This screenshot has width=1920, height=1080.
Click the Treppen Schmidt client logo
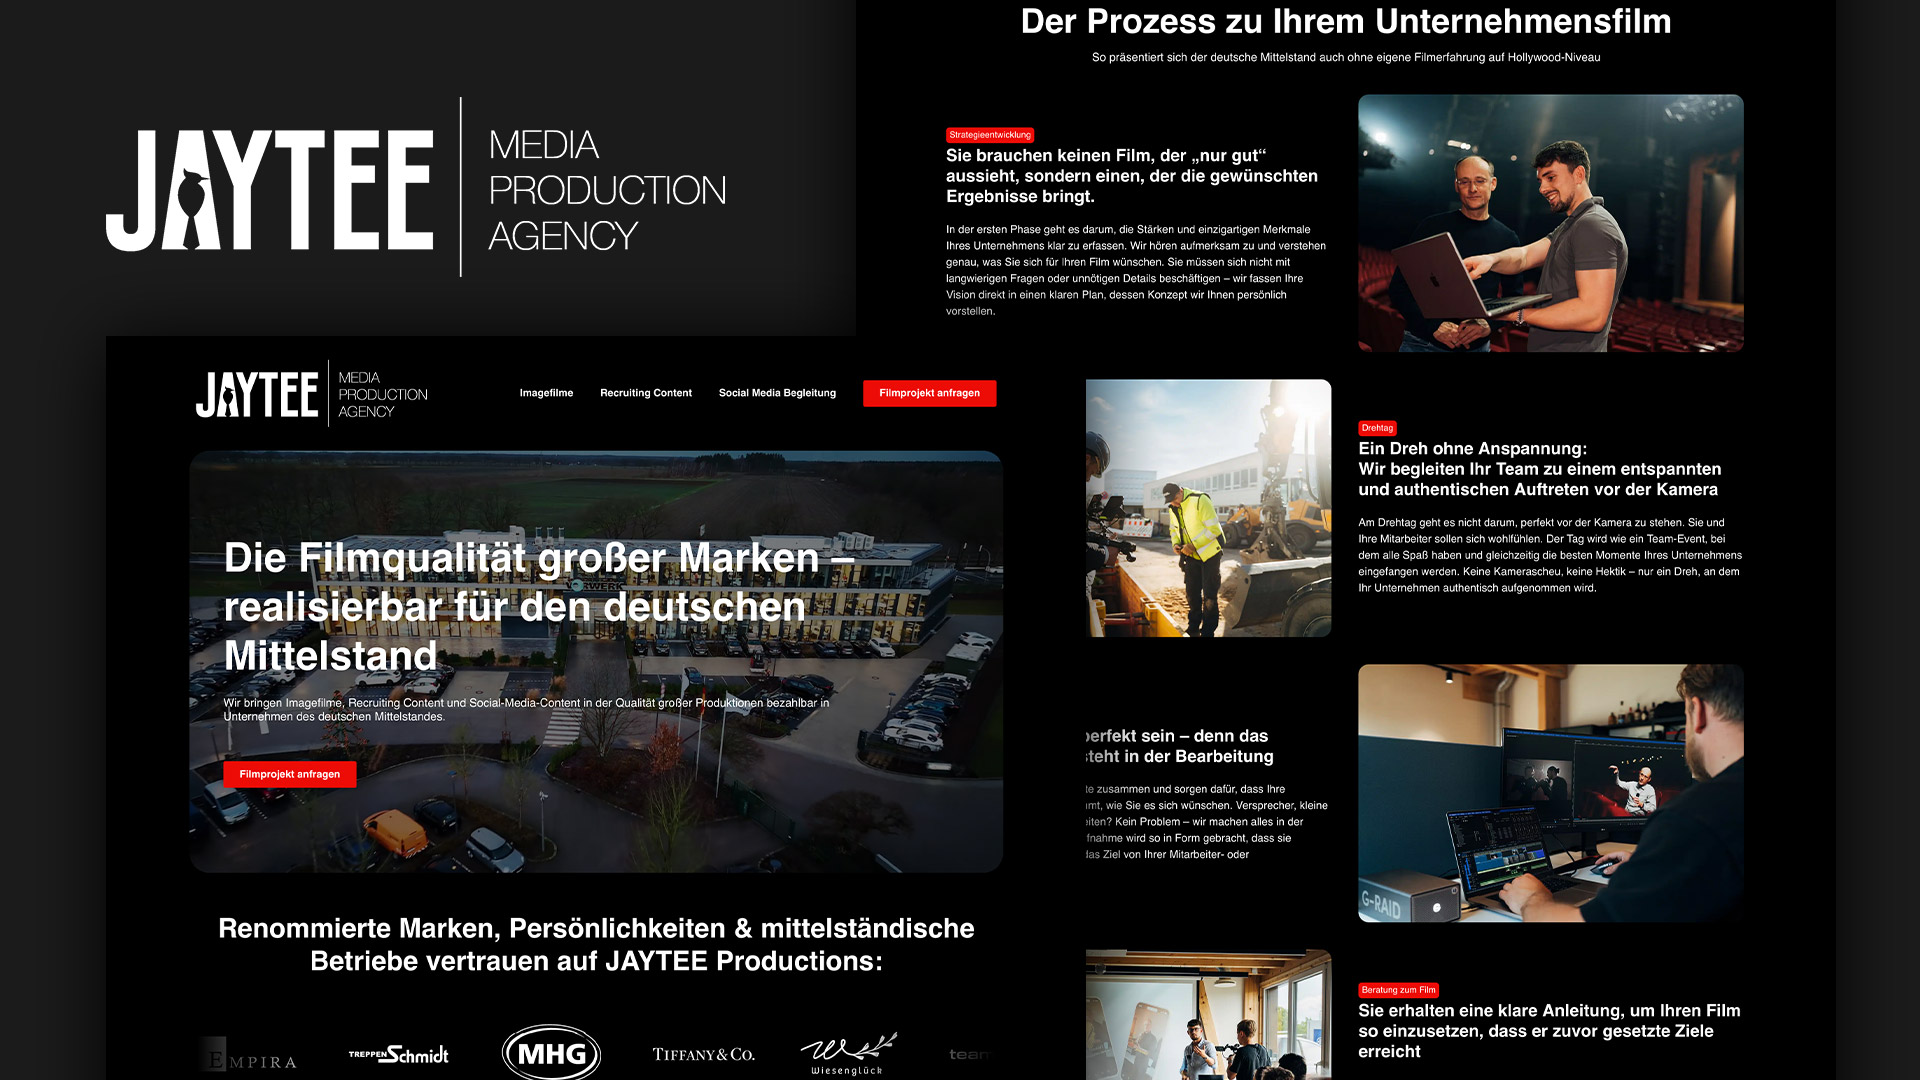point(398,1054)
